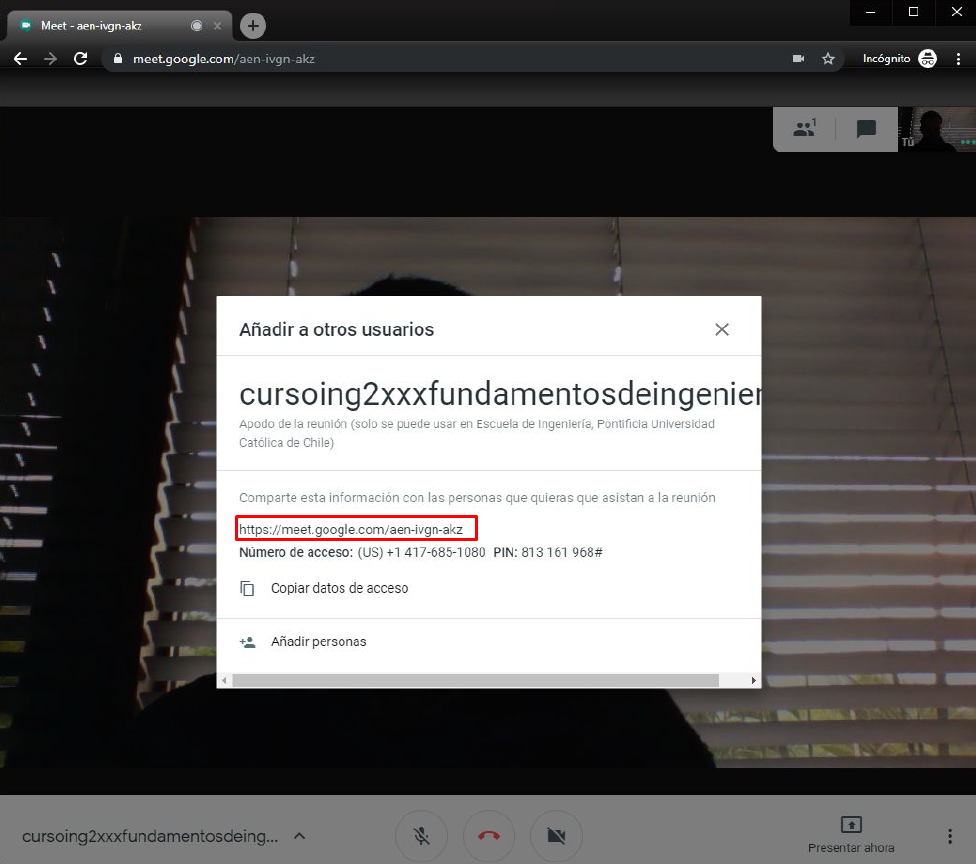Show the participants list
This screenshot has height=864, width=976.
804,129
